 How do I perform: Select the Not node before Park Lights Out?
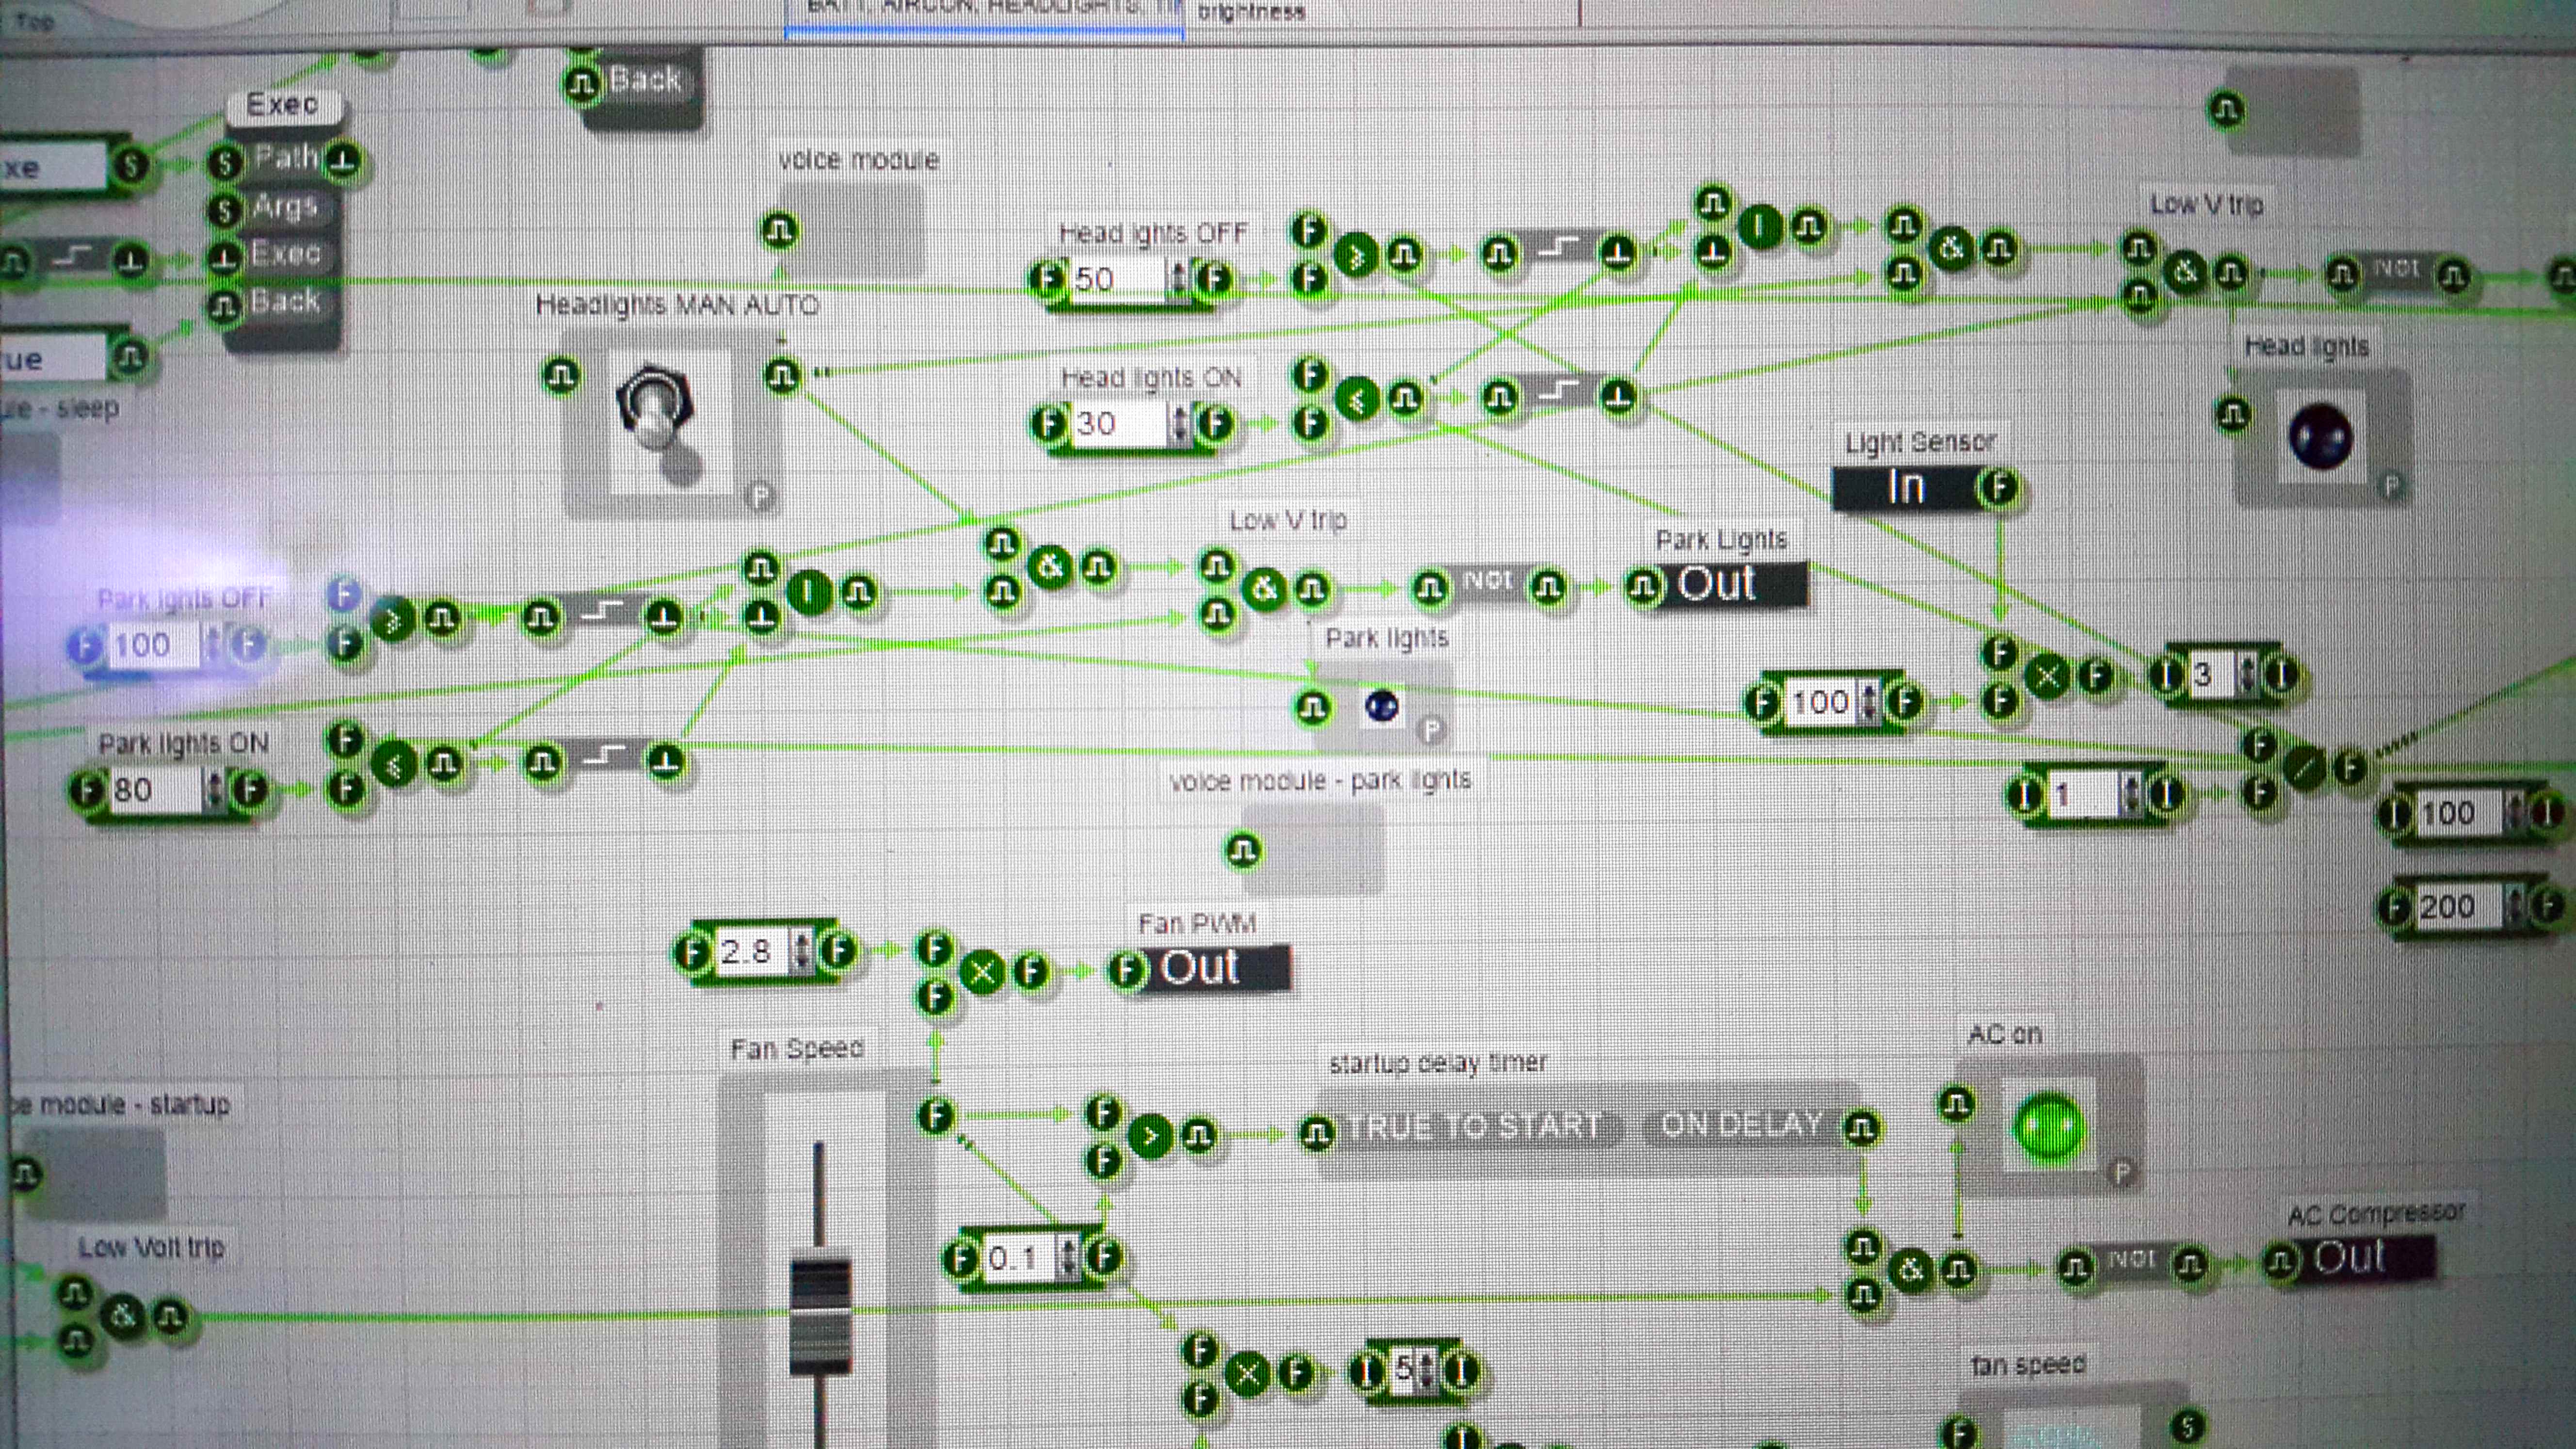(x=1488, y=582)
